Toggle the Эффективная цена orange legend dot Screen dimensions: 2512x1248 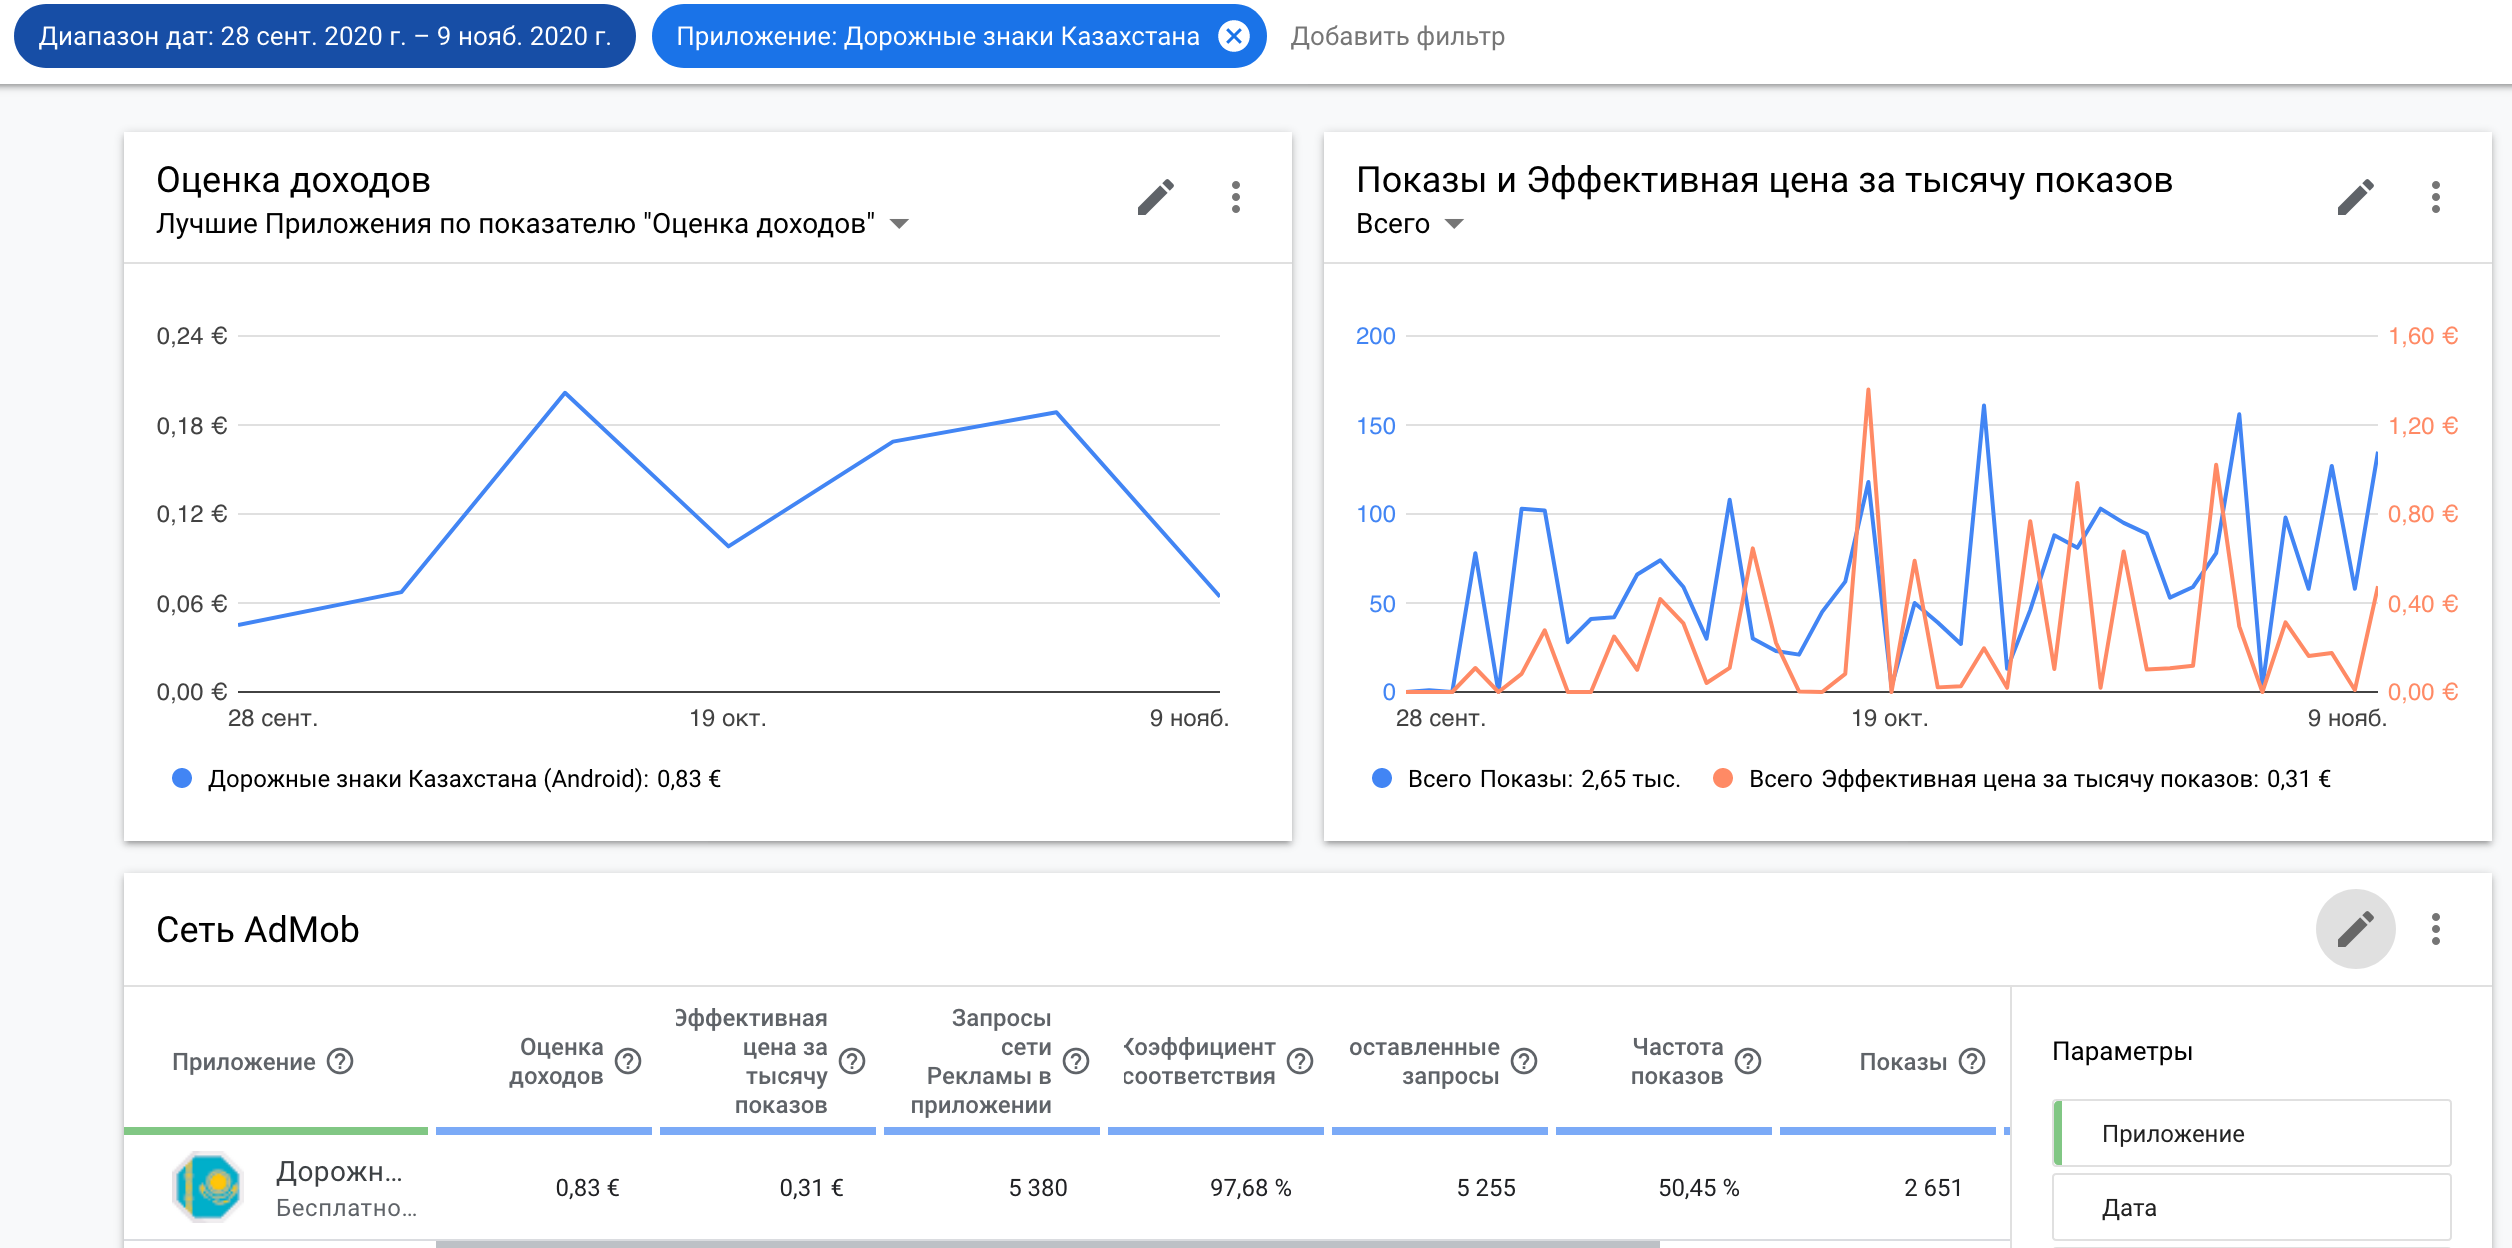[1723, 778]
